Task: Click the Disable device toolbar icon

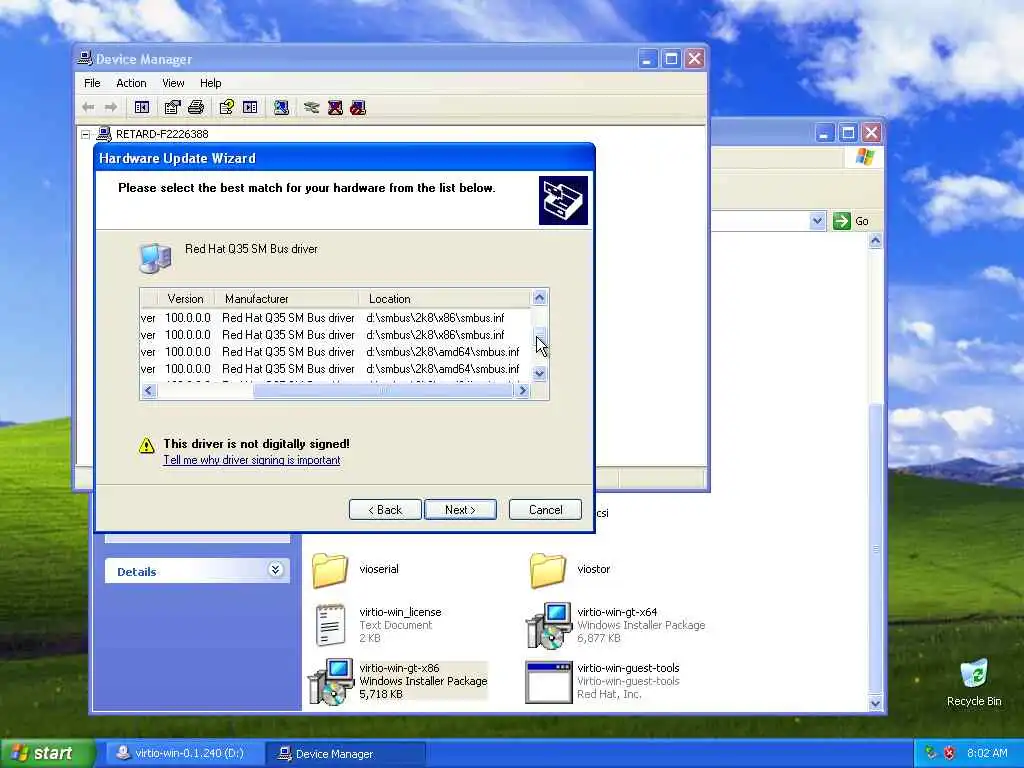Action: pos(358,107)
